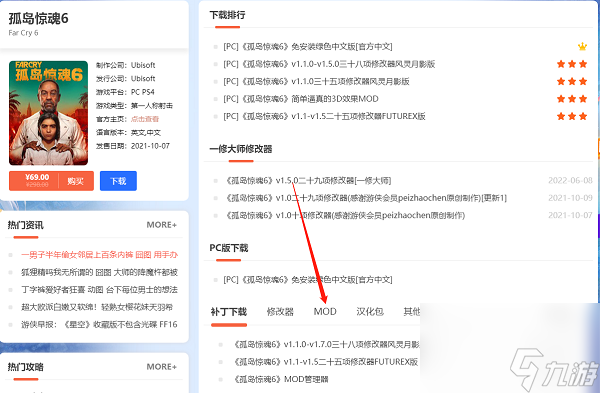
Task: Open v1.1.0-v1.5.0三十八项修改器风灵月影版 in the ranking
Action: pyautogui.click(x=329, y=64)
